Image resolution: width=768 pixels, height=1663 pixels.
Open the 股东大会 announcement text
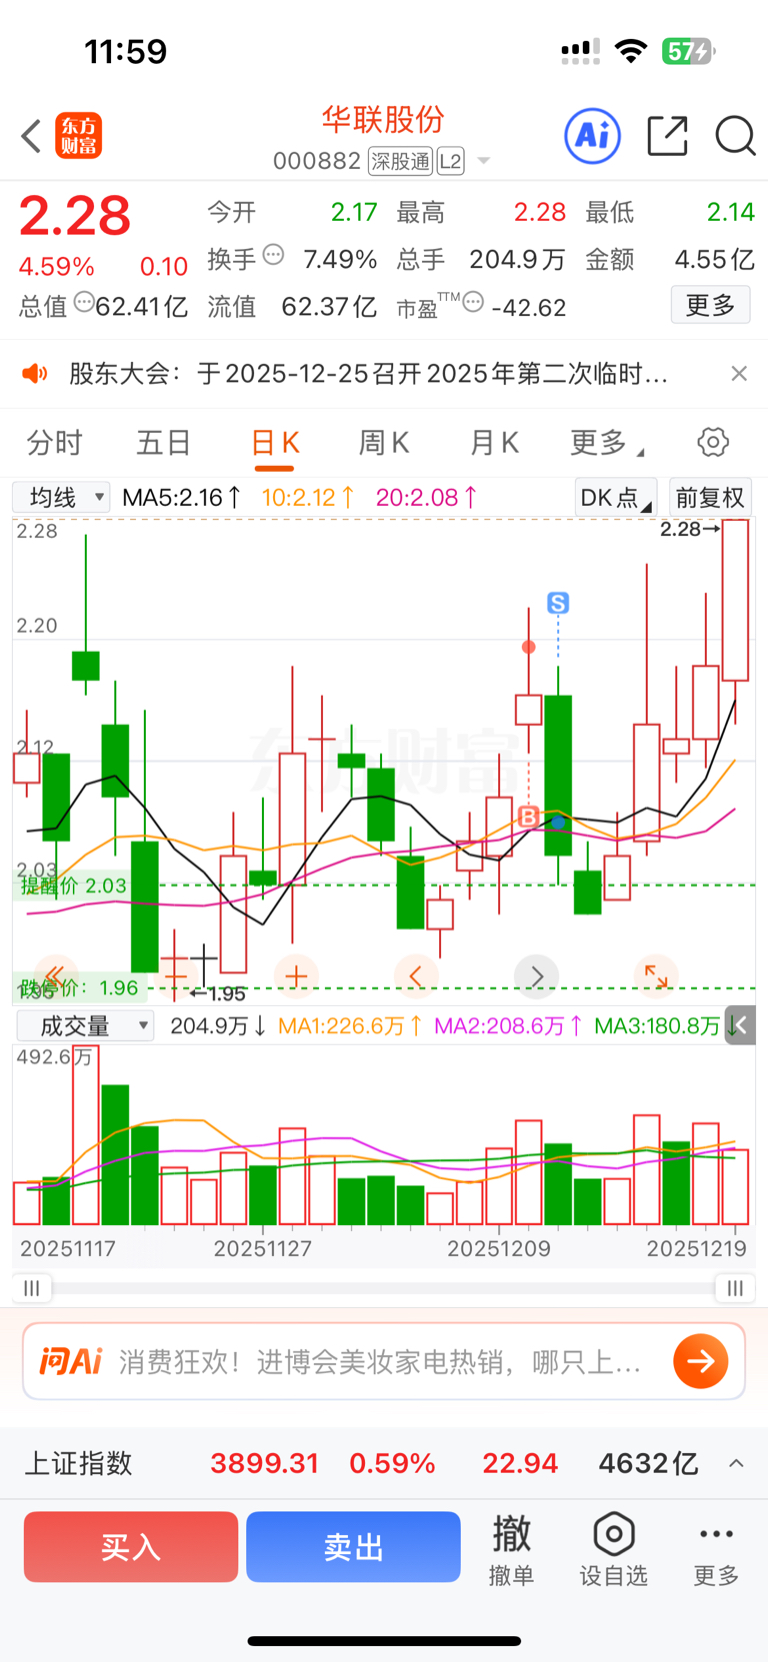tap(368, 374)
